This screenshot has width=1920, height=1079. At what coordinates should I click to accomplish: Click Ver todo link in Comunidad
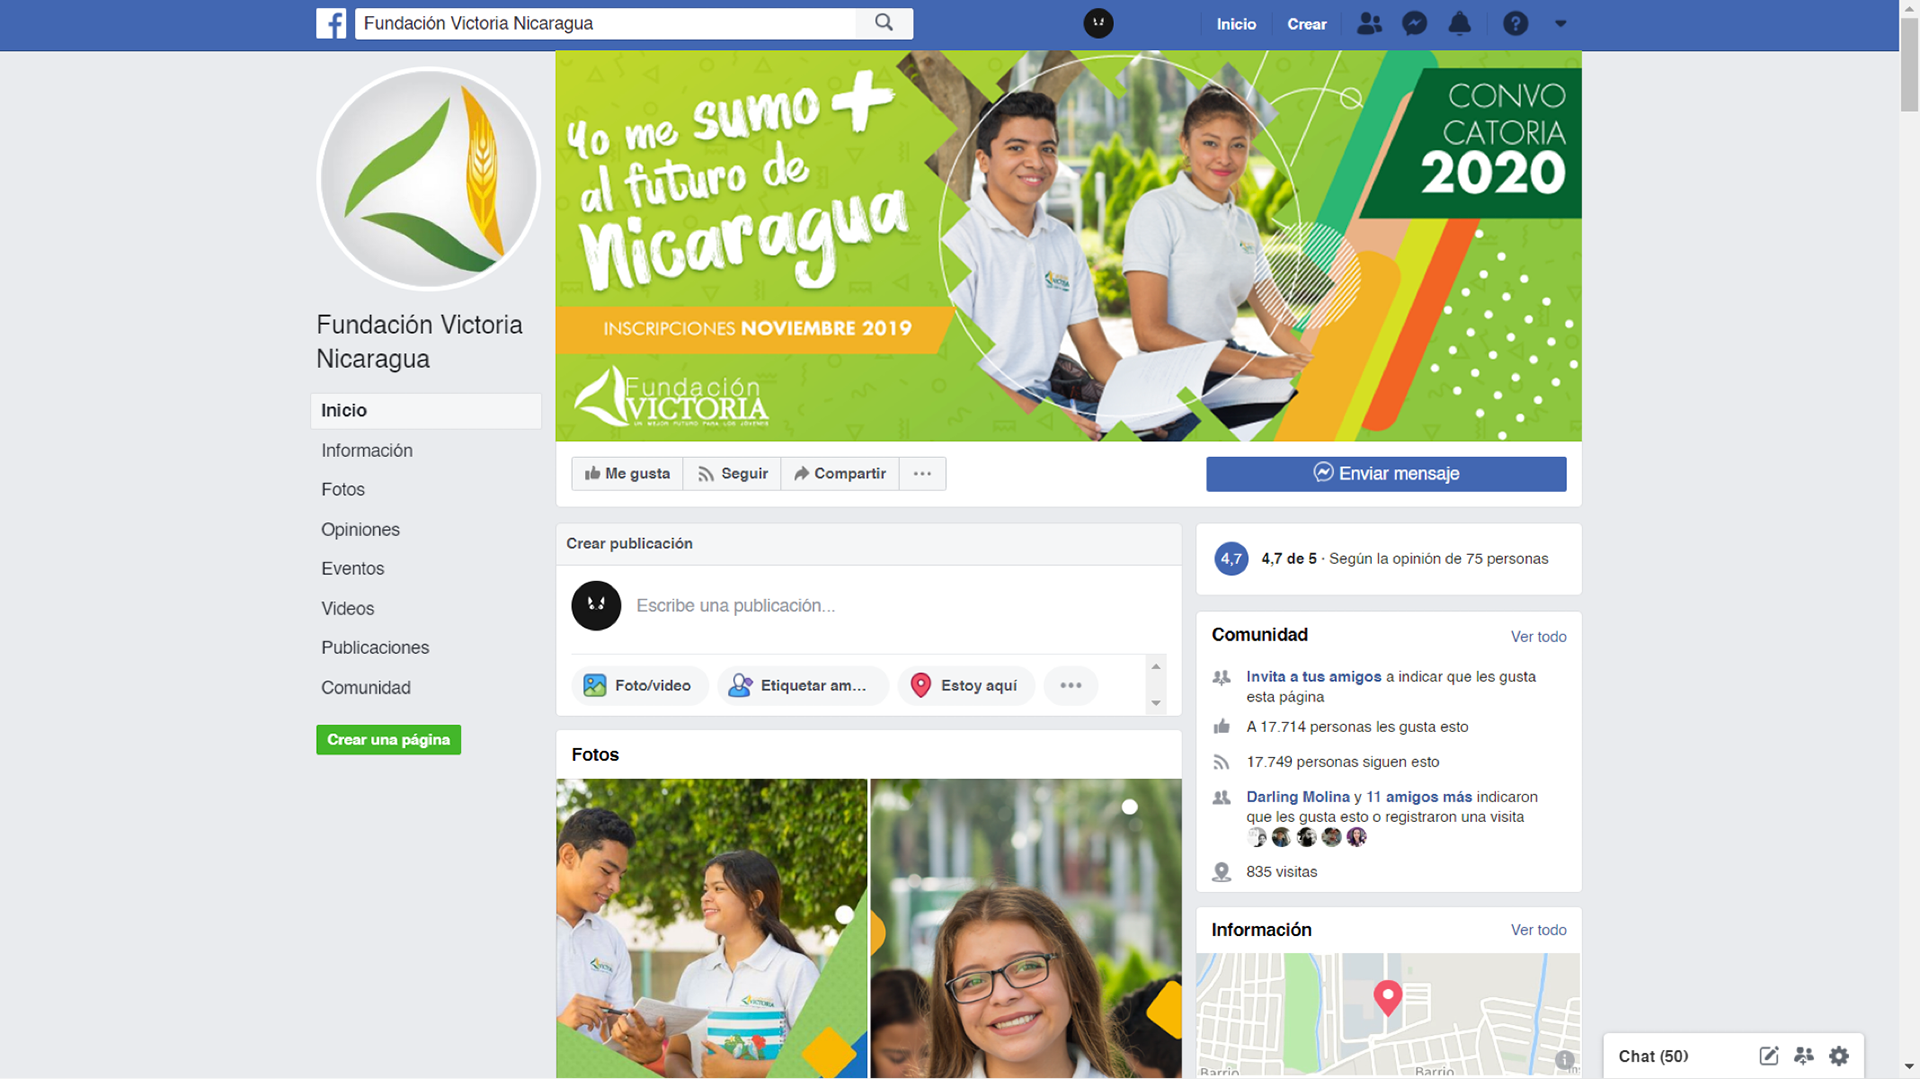coord(1538,637)
